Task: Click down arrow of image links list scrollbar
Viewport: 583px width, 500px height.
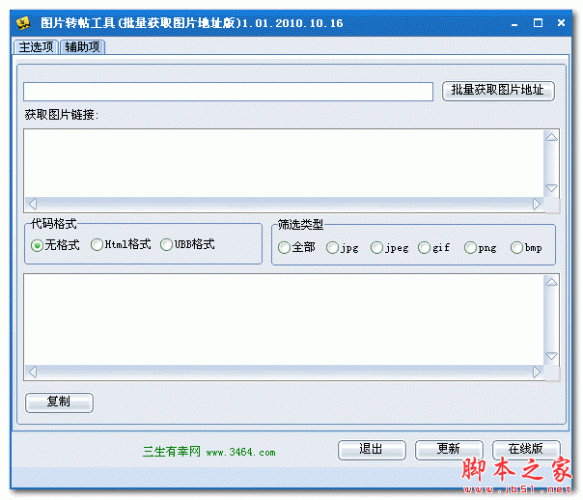Action: point(551,188)
